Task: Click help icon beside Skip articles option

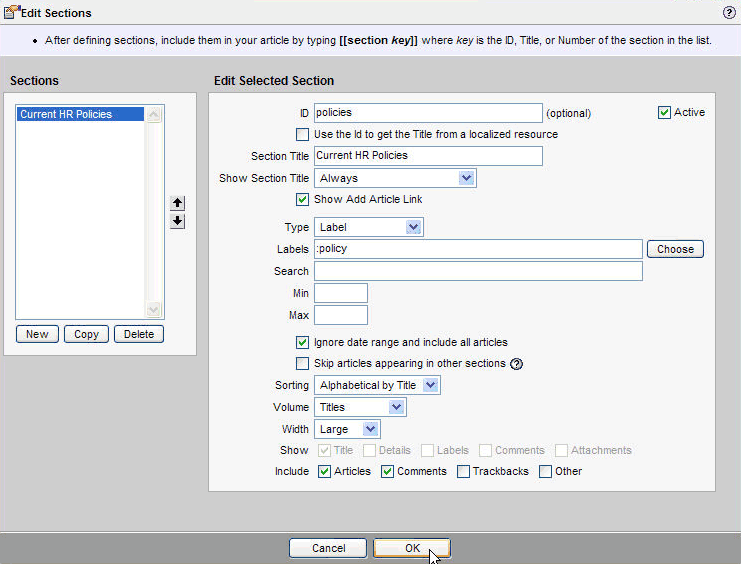Action: (517, 364)
